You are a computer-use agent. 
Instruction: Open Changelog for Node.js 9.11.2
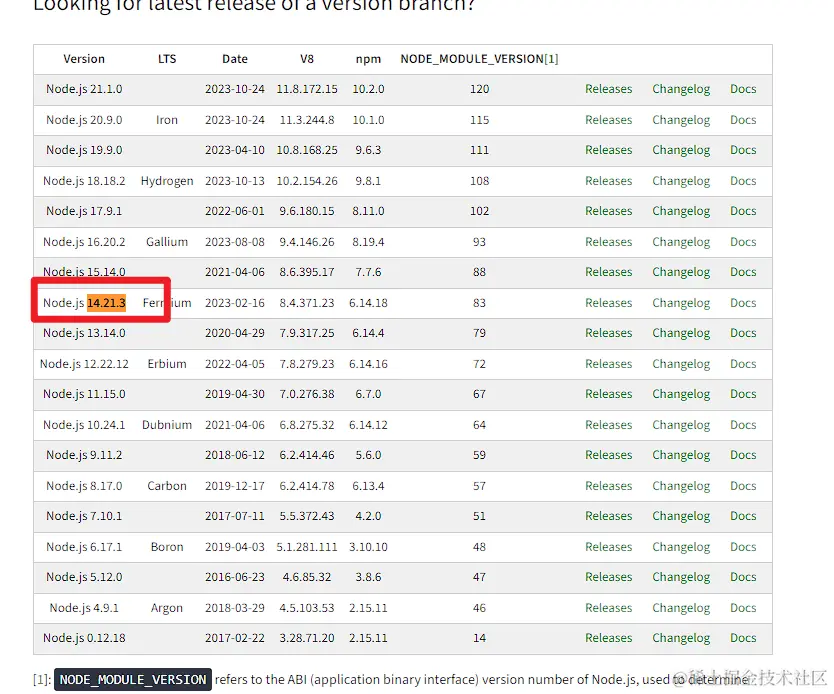click(x=681, y=455)
